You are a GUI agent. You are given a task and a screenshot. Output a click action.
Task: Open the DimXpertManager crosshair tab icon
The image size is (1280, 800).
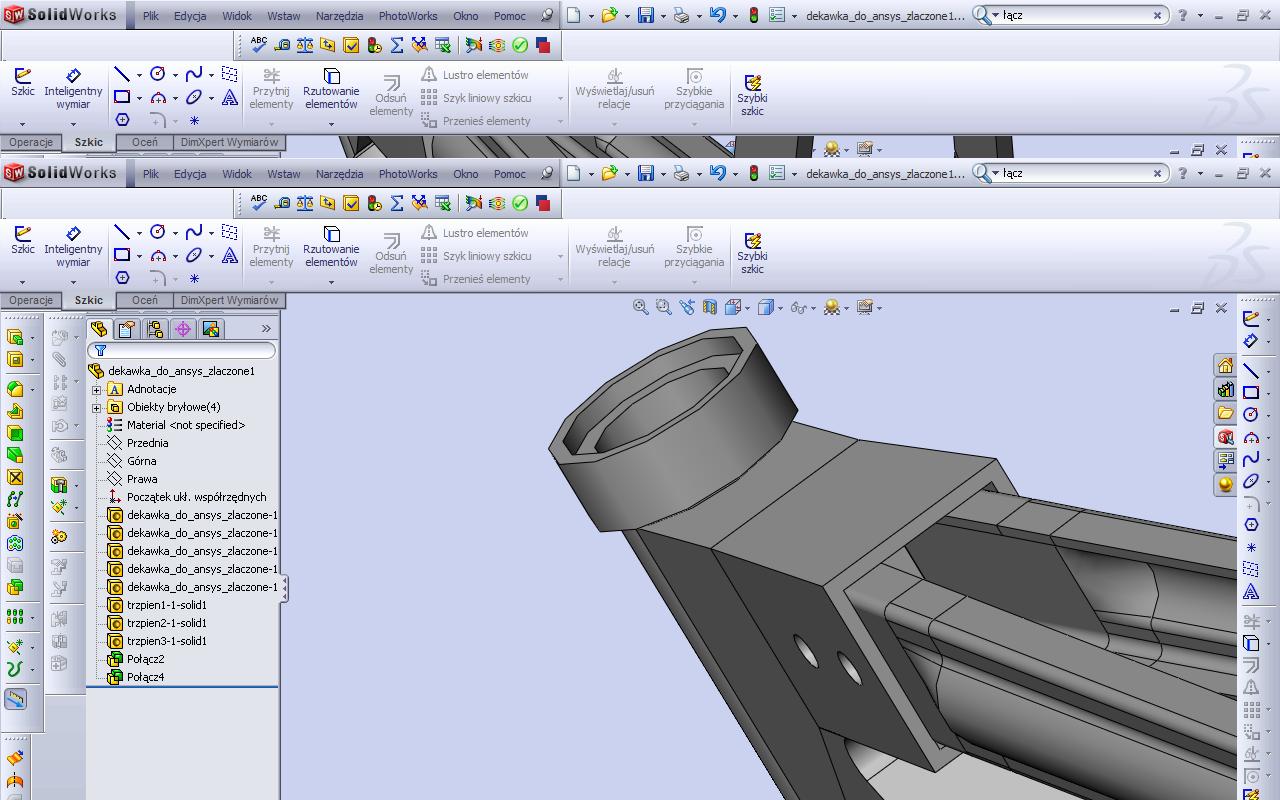click(183, 329)
